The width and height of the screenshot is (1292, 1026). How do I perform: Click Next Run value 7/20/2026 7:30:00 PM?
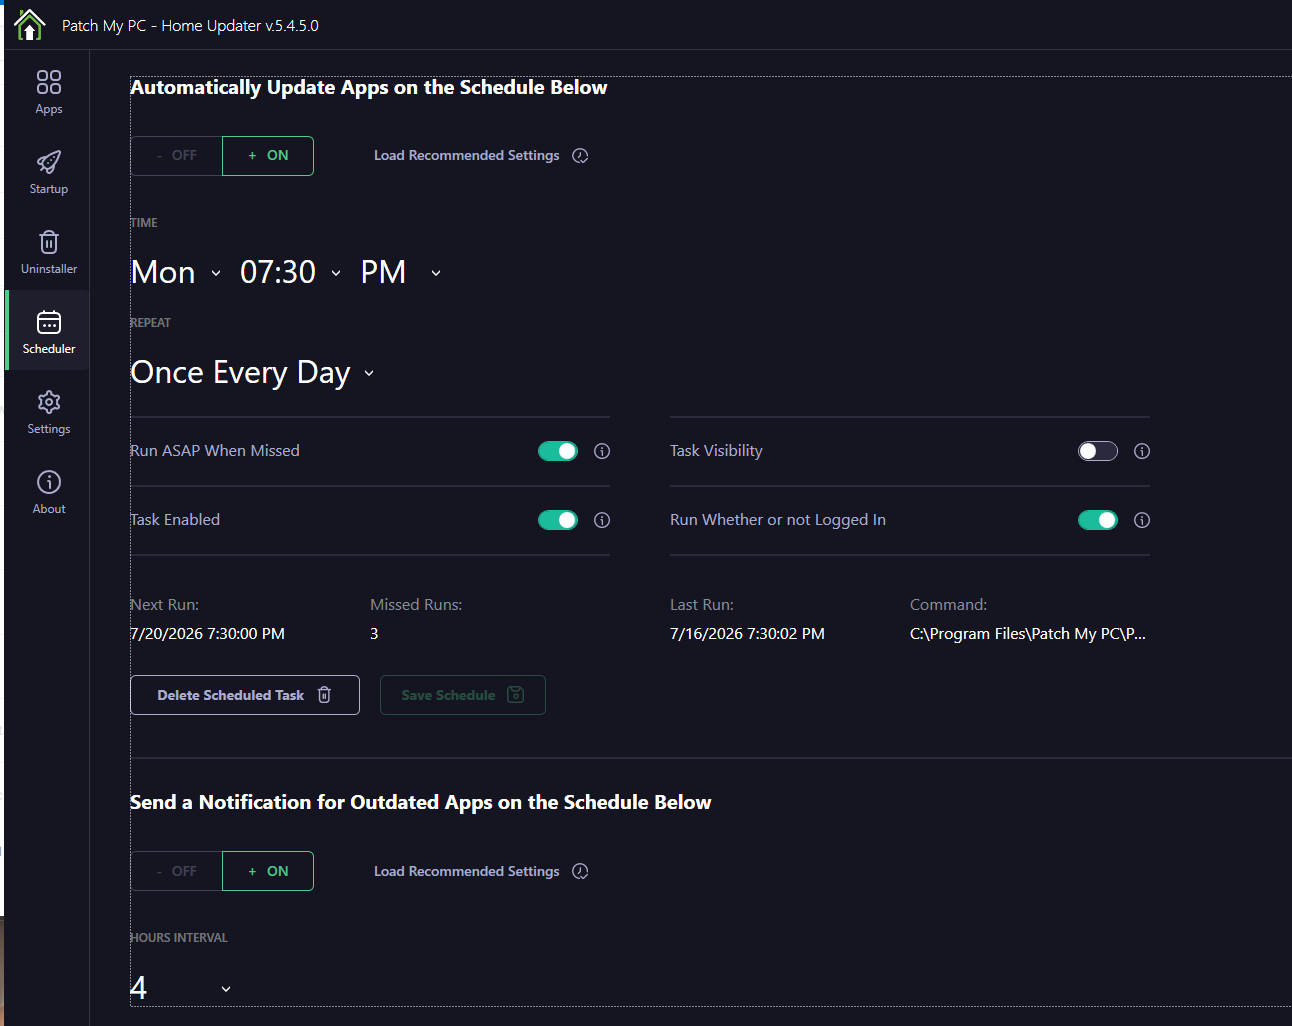208,634
